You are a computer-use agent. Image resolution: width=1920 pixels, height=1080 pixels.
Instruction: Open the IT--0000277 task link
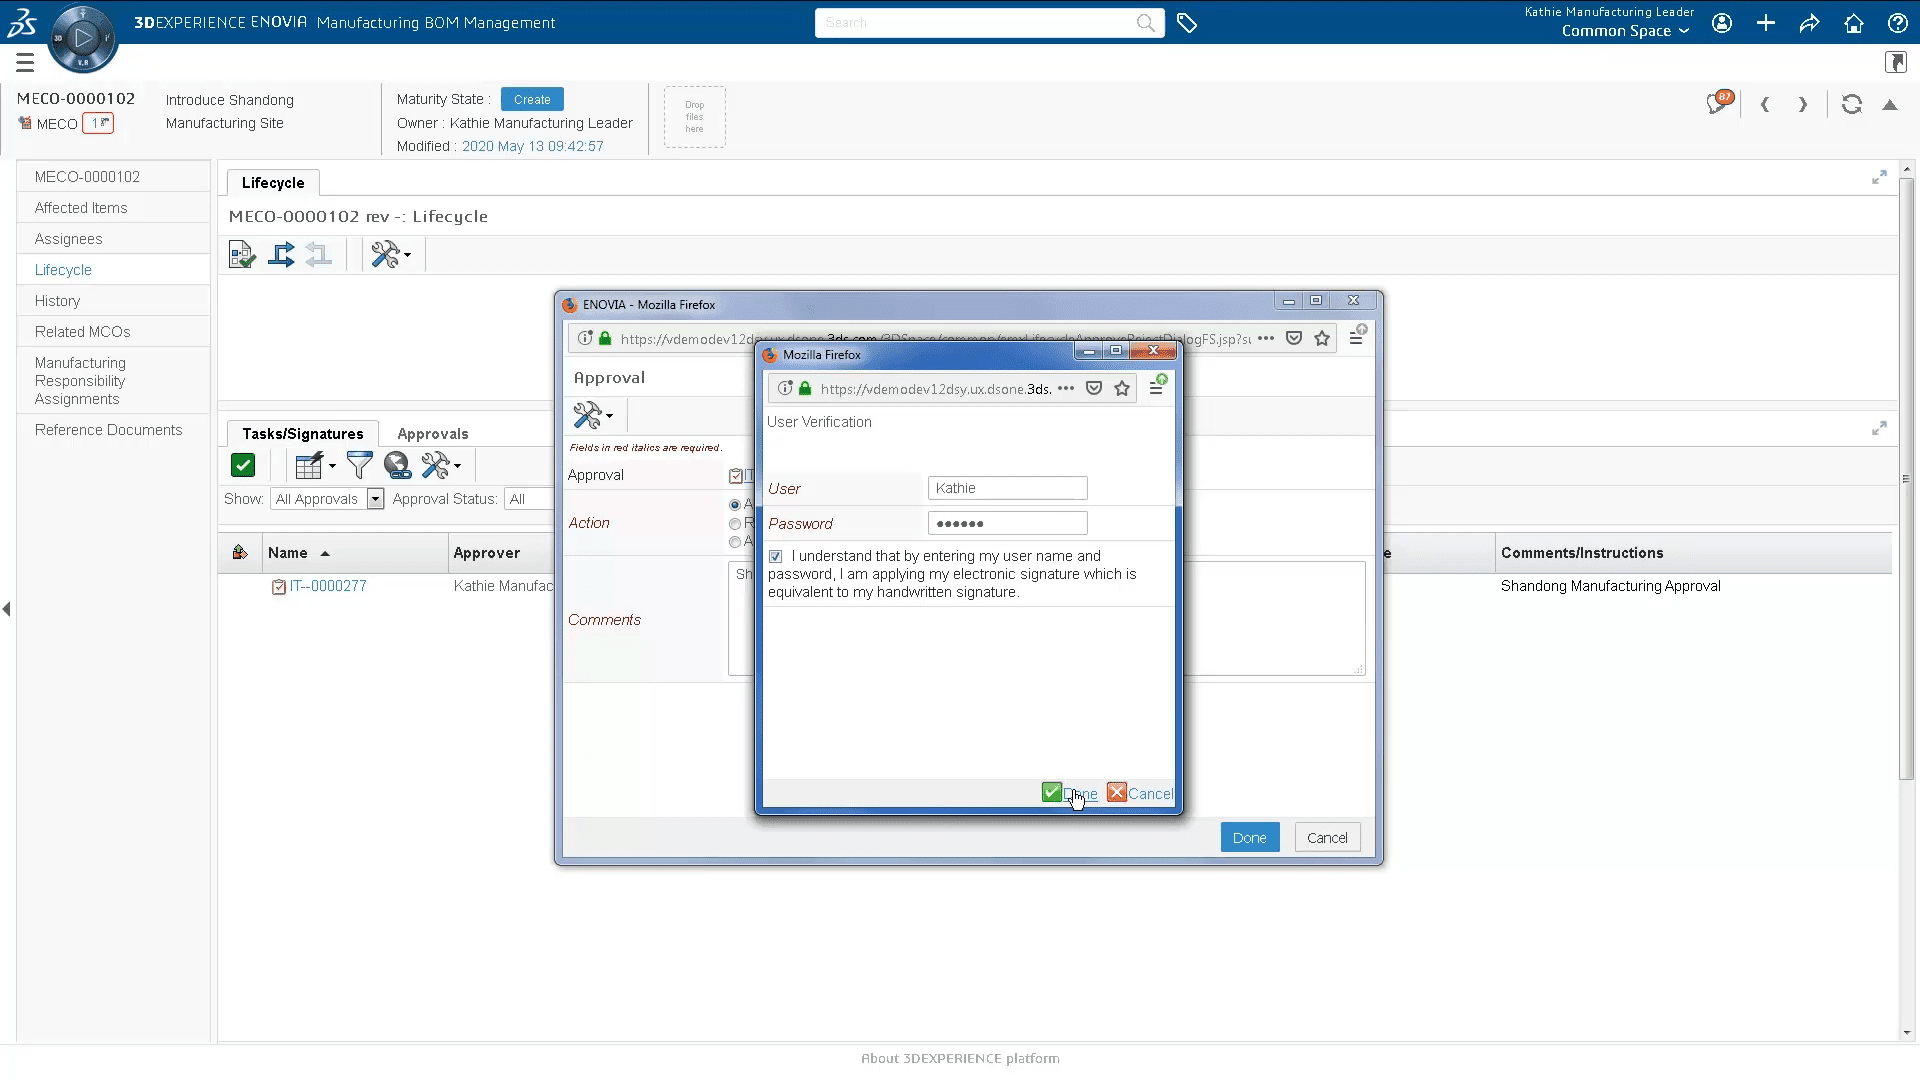(328, 586)
